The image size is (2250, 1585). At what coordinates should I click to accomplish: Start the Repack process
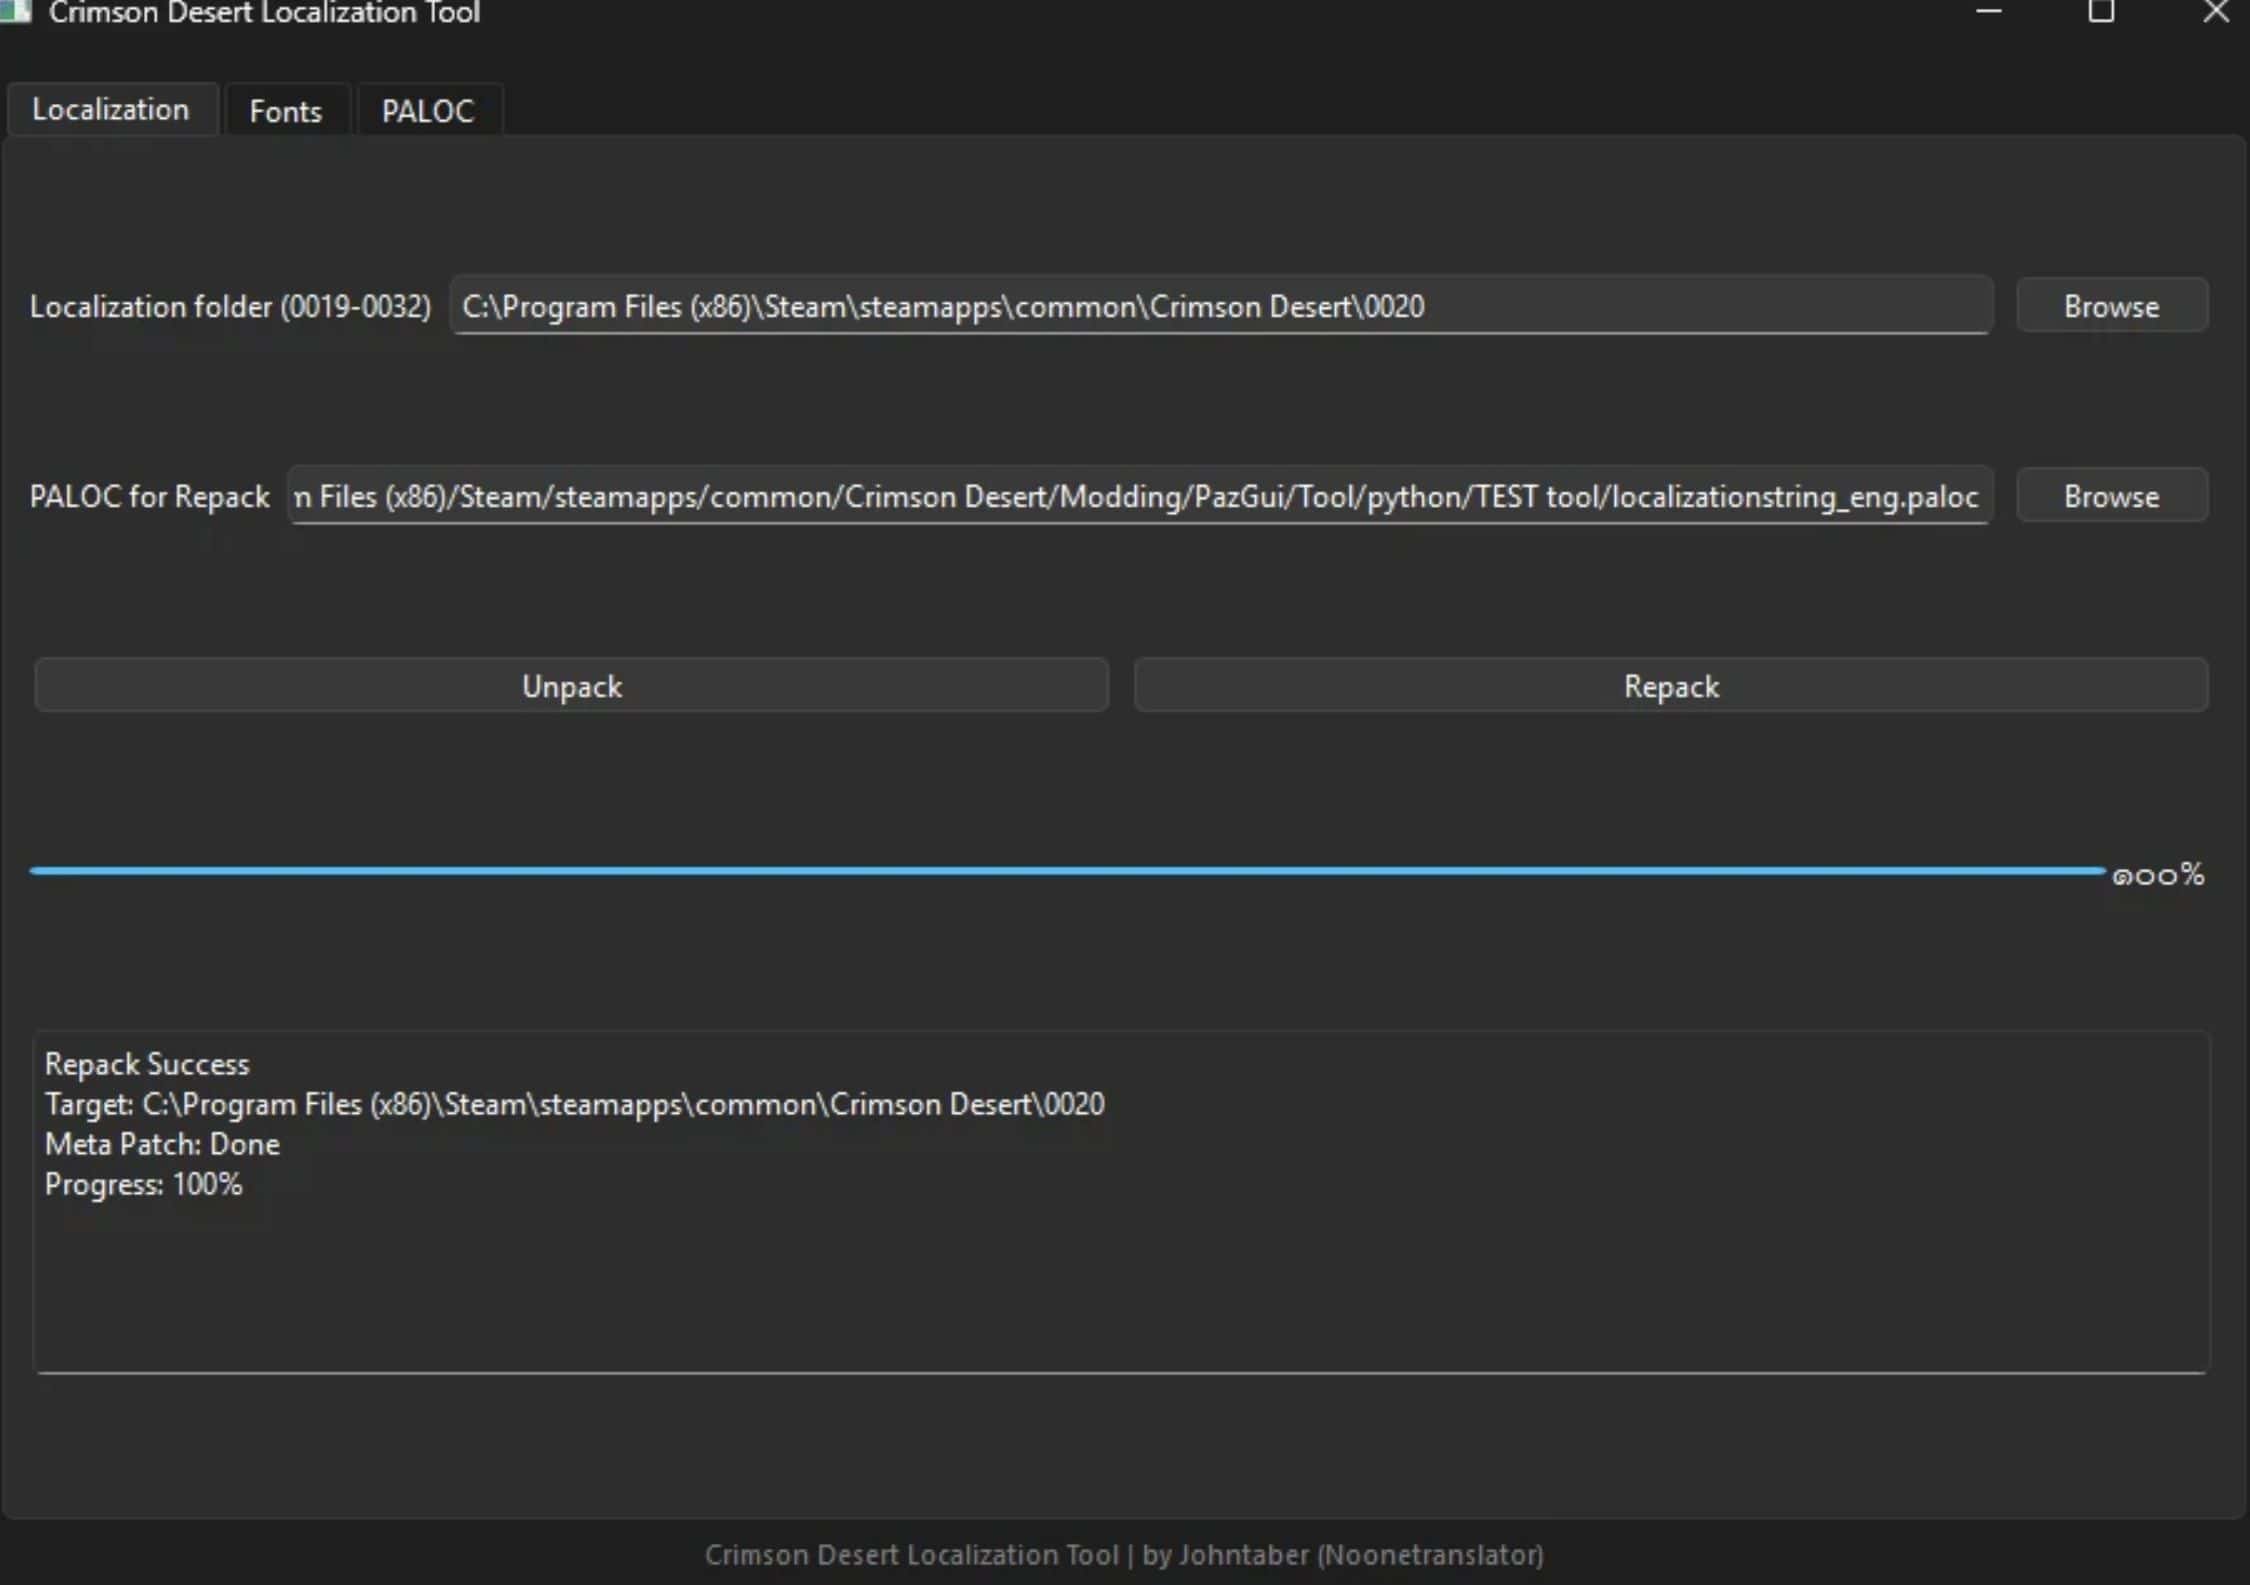[x=1670, y=685]
